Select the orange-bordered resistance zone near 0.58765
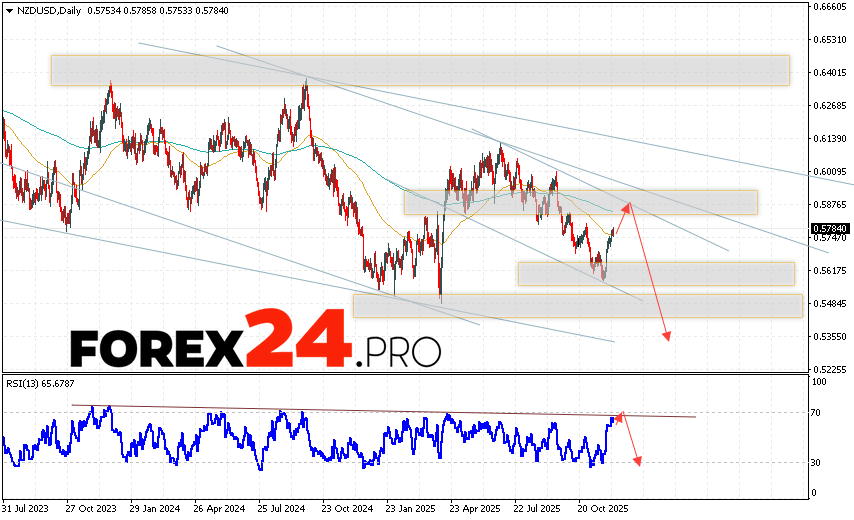 point(580,202)
